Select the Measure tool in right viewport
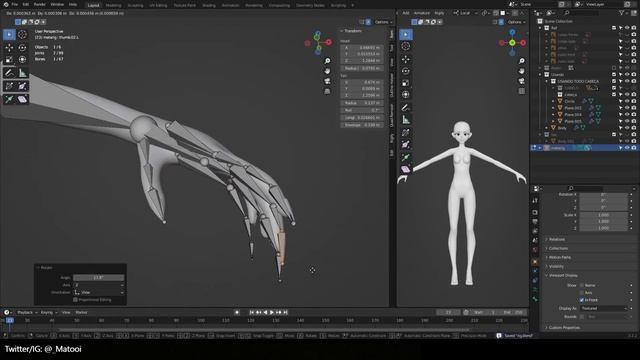This screenshot has height=360, width=640. coord(406,120)
